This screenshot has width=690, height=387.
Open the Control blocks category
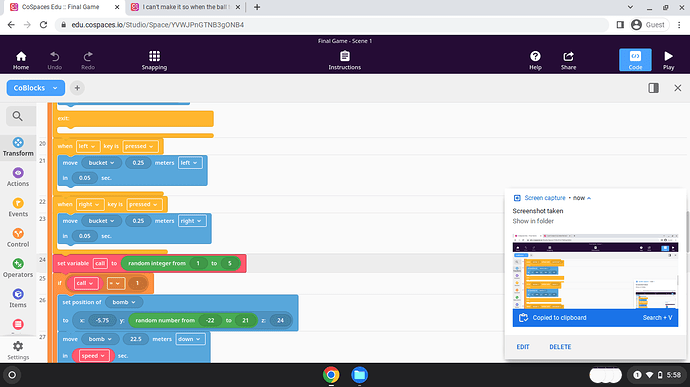pos(18,238)
